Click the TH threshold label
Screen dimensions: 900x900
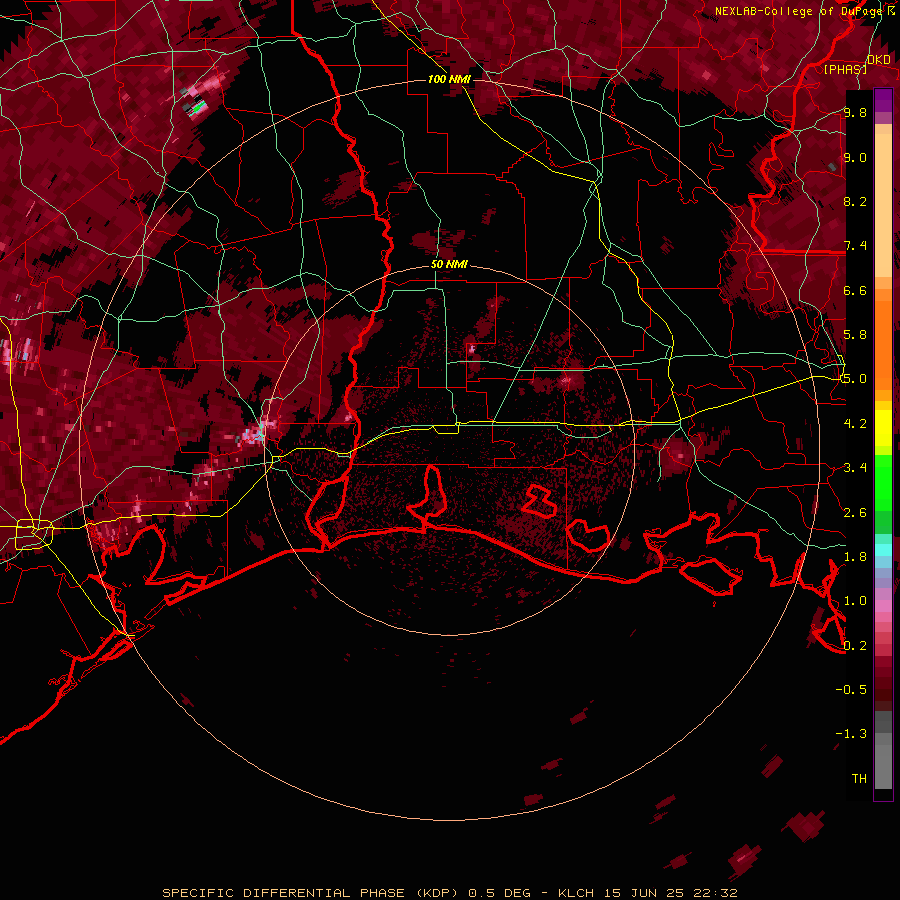(x=859, y=779)
